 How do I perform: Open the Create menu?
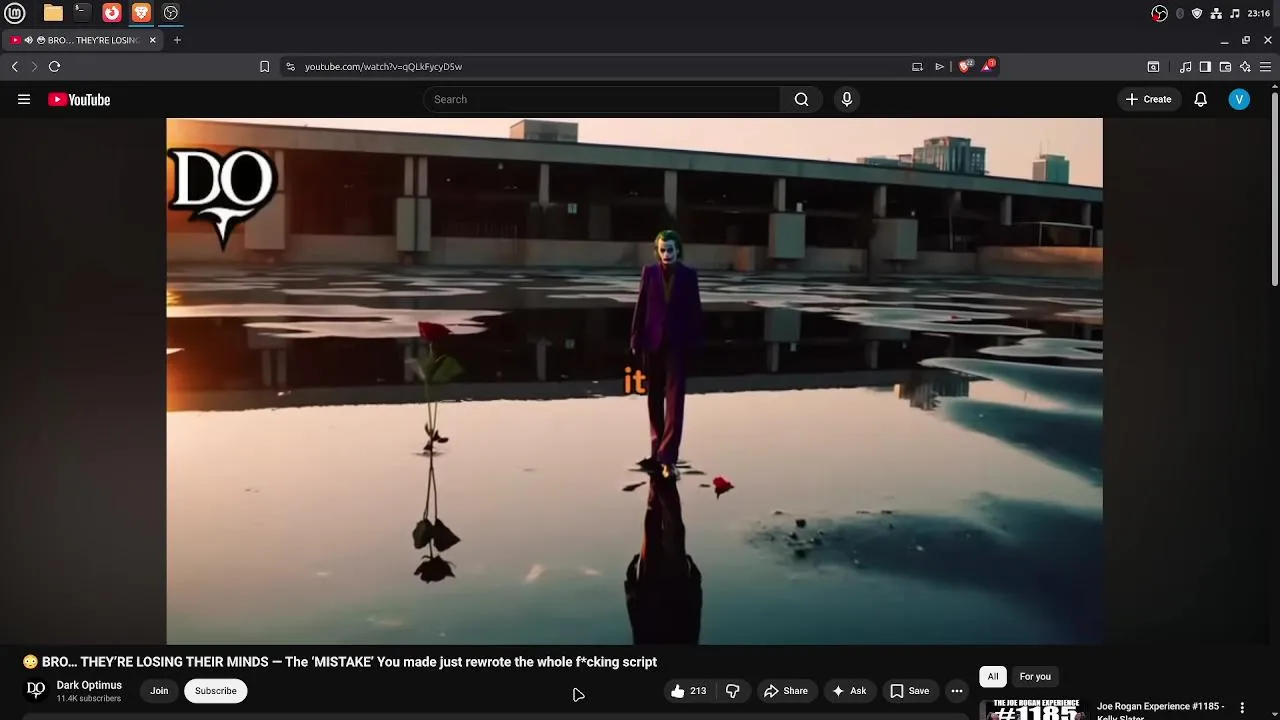pos(1148,99)
